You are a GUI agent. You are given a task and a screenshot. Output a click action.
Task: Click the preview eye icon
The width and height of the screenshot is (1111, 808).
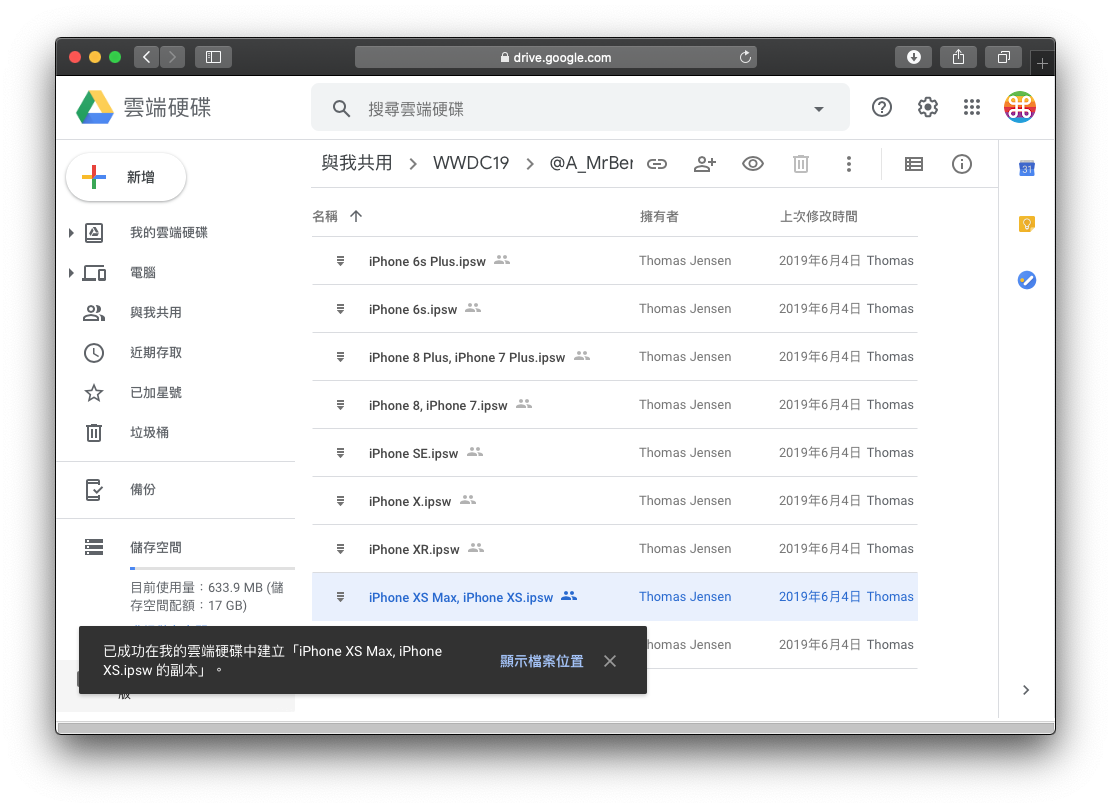click(752, 164)
